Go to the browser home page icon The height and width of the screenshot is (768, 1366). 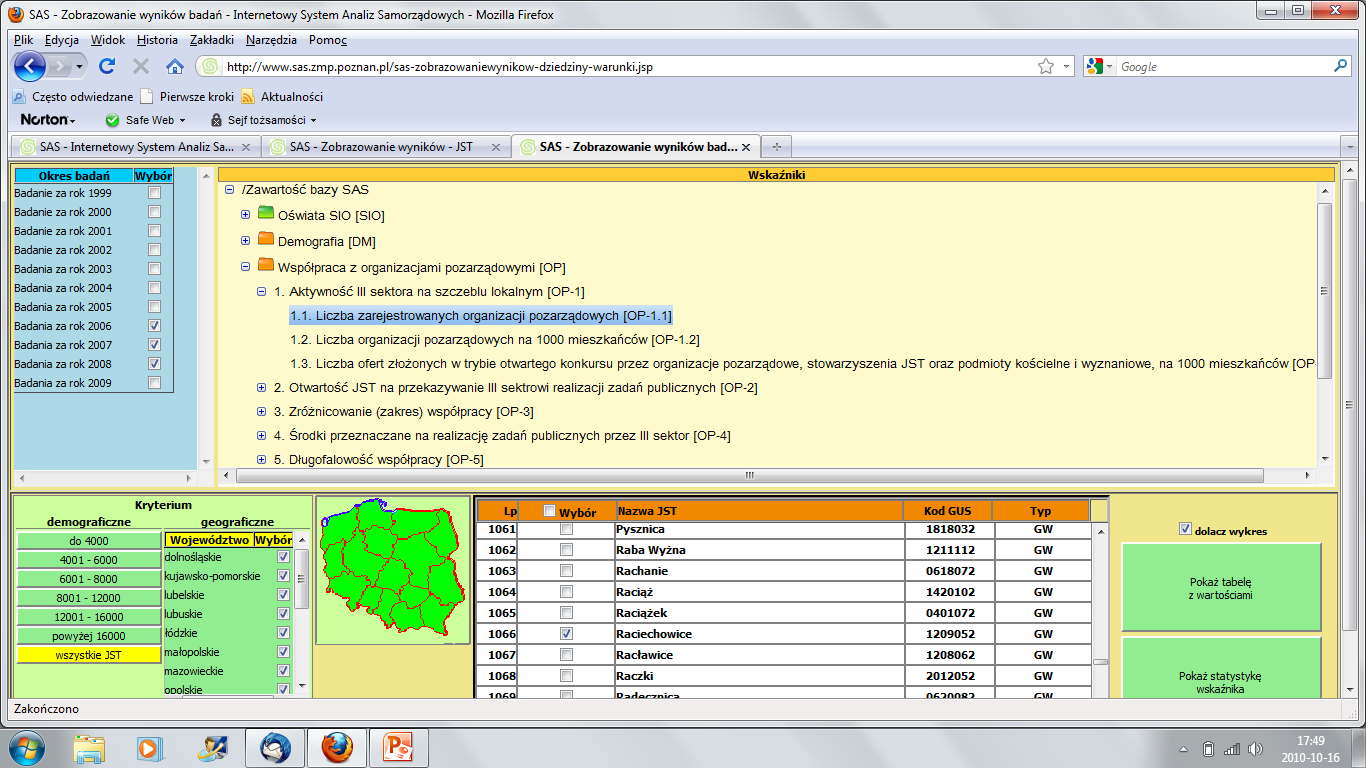tap(175, 66)
